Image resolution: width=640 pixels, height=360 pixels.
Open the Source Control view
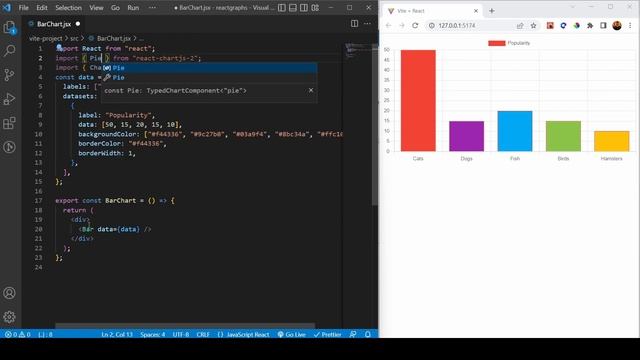click(x=9, y=75)
